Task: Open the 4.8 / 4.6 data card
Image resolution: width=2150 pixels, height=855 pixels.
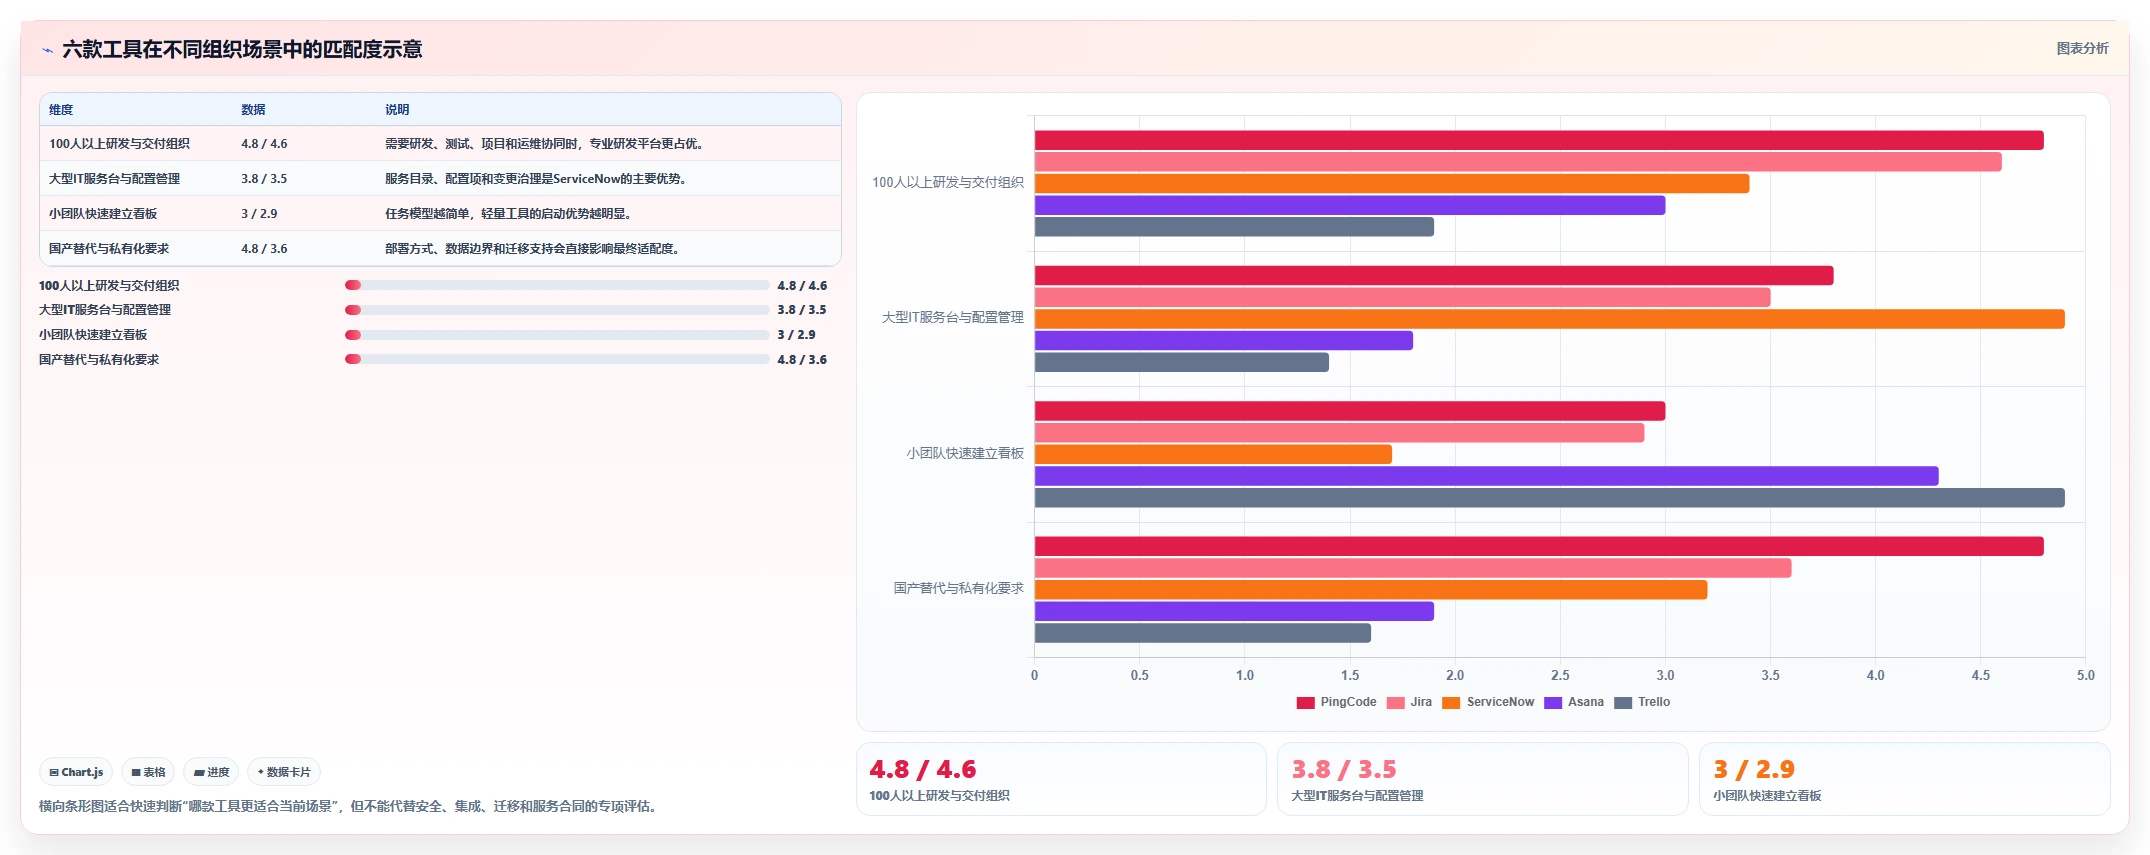Action: coord(1061,779)
